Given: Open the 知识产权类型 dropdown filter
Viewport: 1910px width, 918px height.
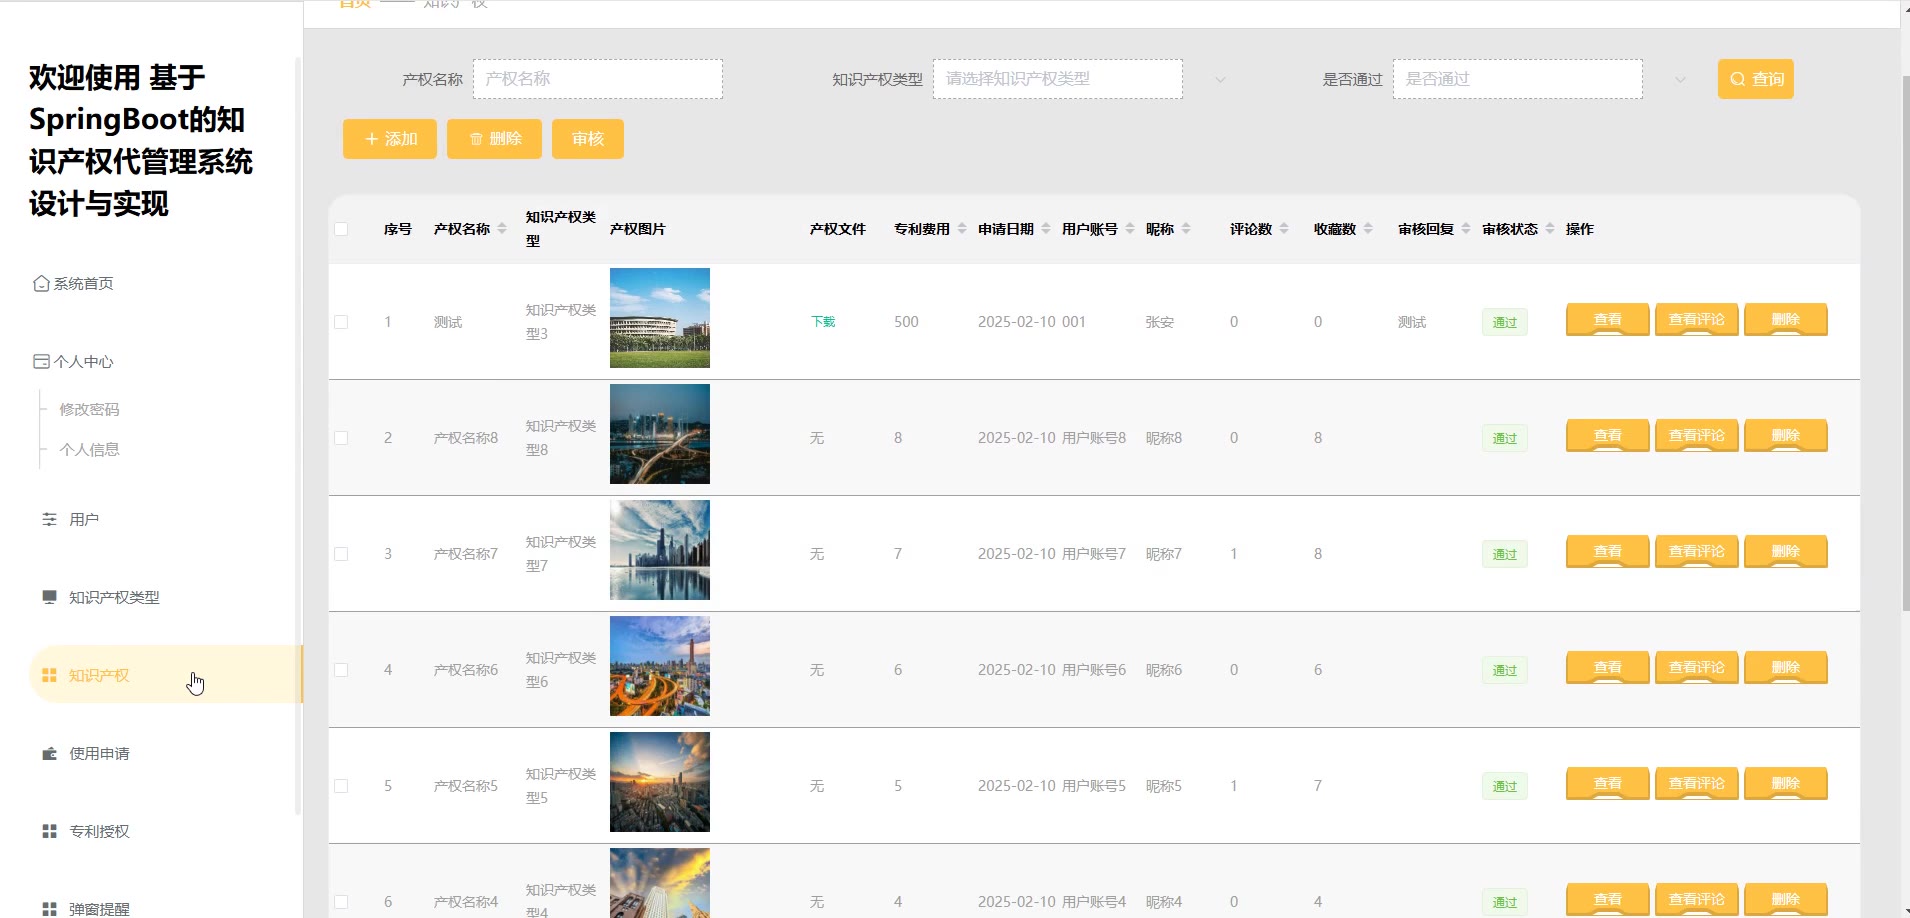Looking at the screenshot, I should point(1058,79).
